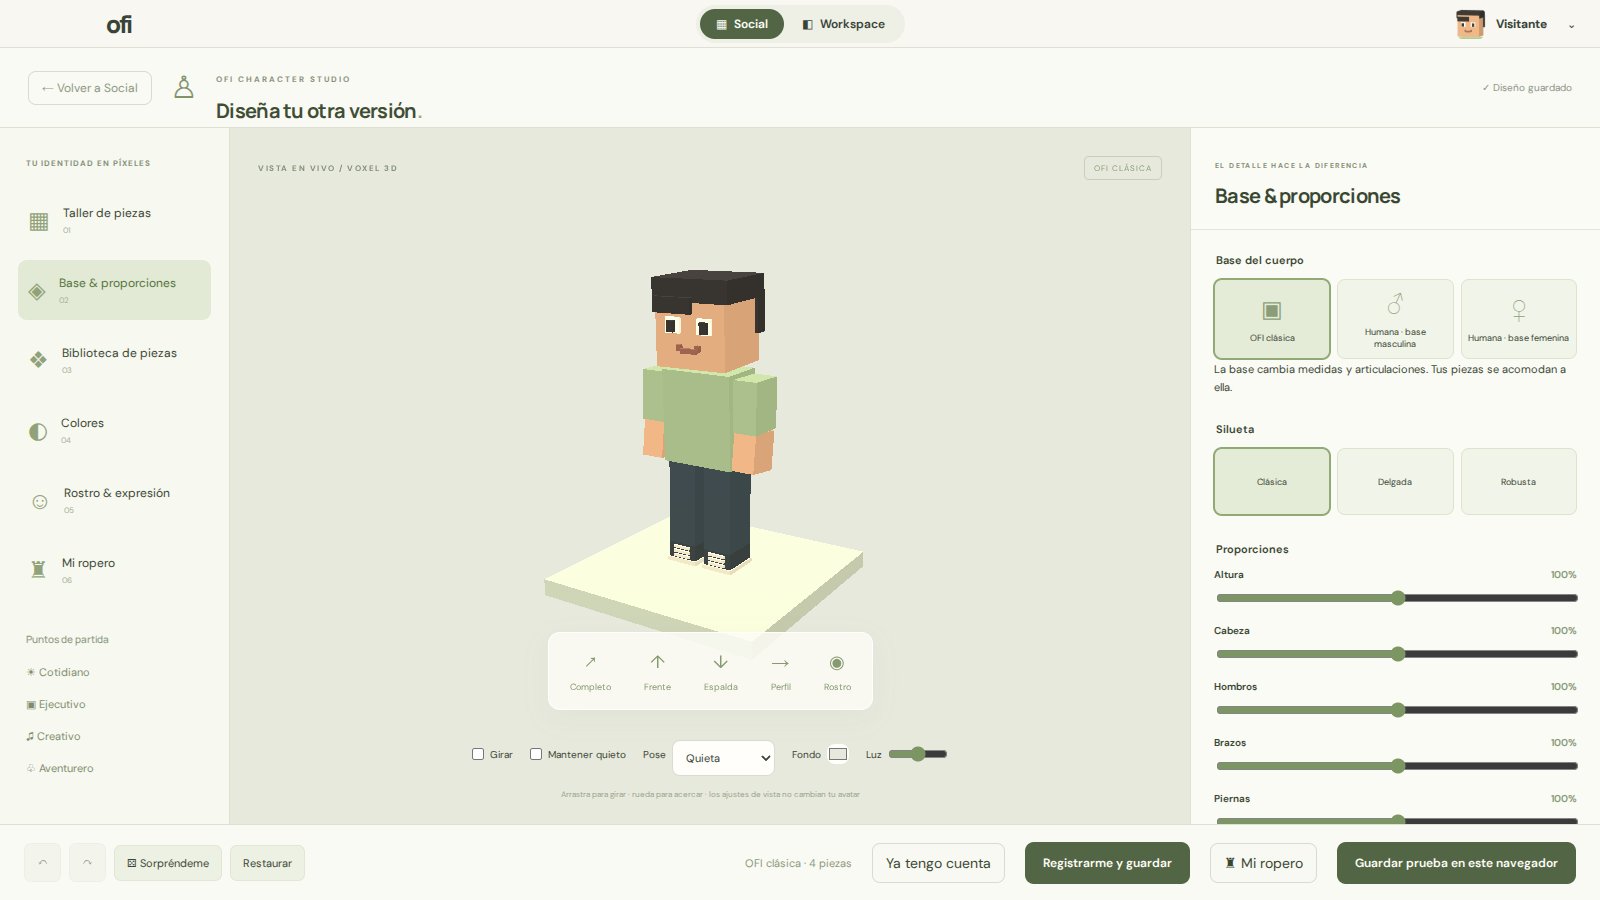Open Base & proporciones section
The image size is (1600, 900).
(x=114, y=290)
